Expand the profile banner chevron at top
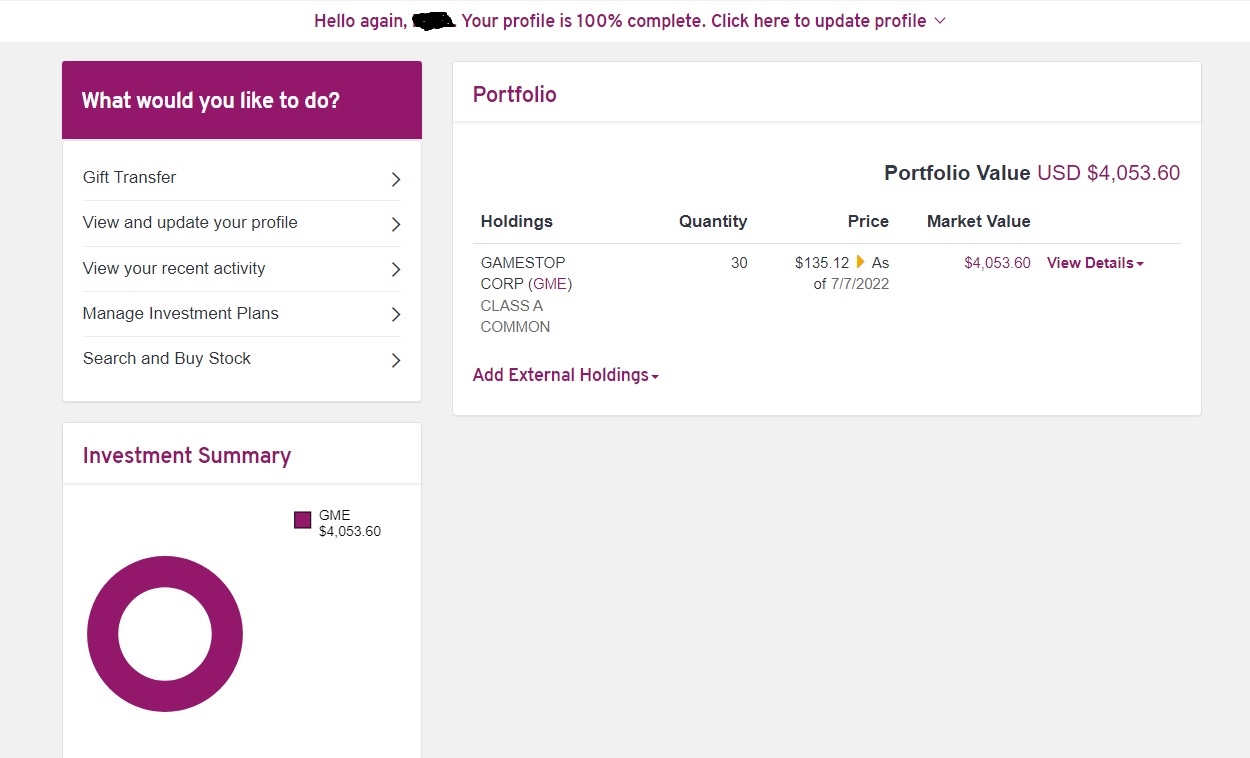Image resolution: width=1250 pixels, height=758 pixels. (x=939, y=21)
